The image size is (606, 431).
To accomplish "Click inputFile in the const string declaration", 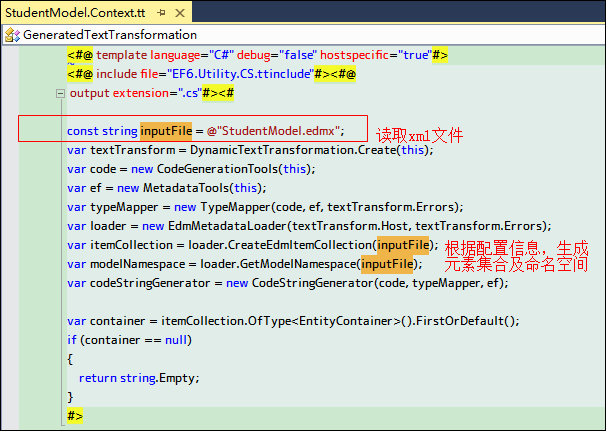I will pyautogui.click(x=166, y=131).
